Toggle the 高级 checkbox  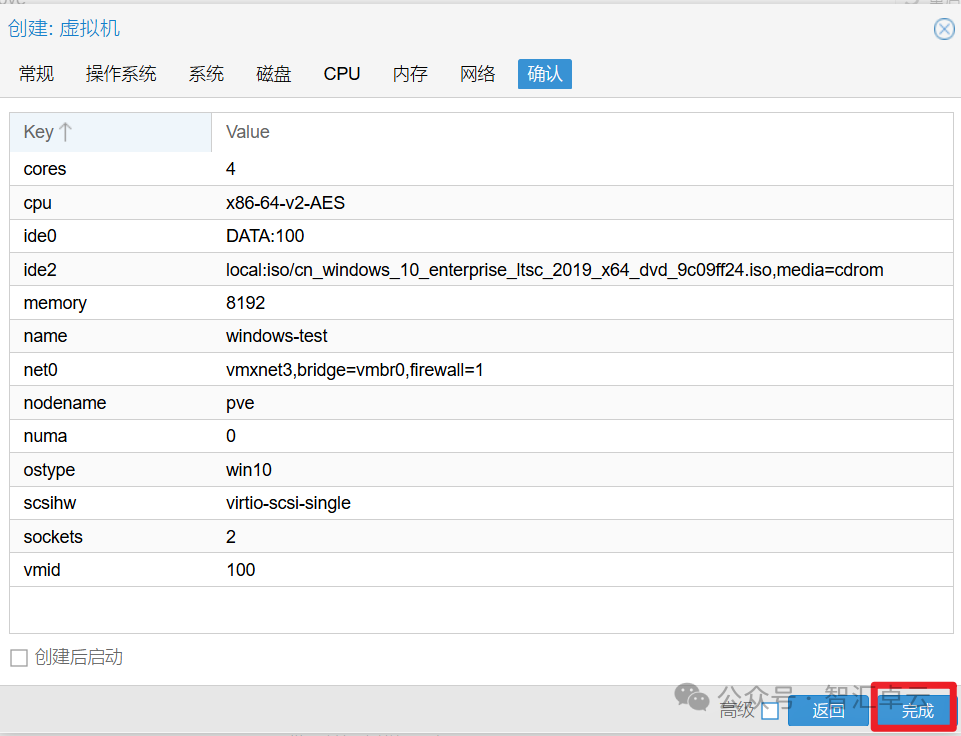pos(769,711)
